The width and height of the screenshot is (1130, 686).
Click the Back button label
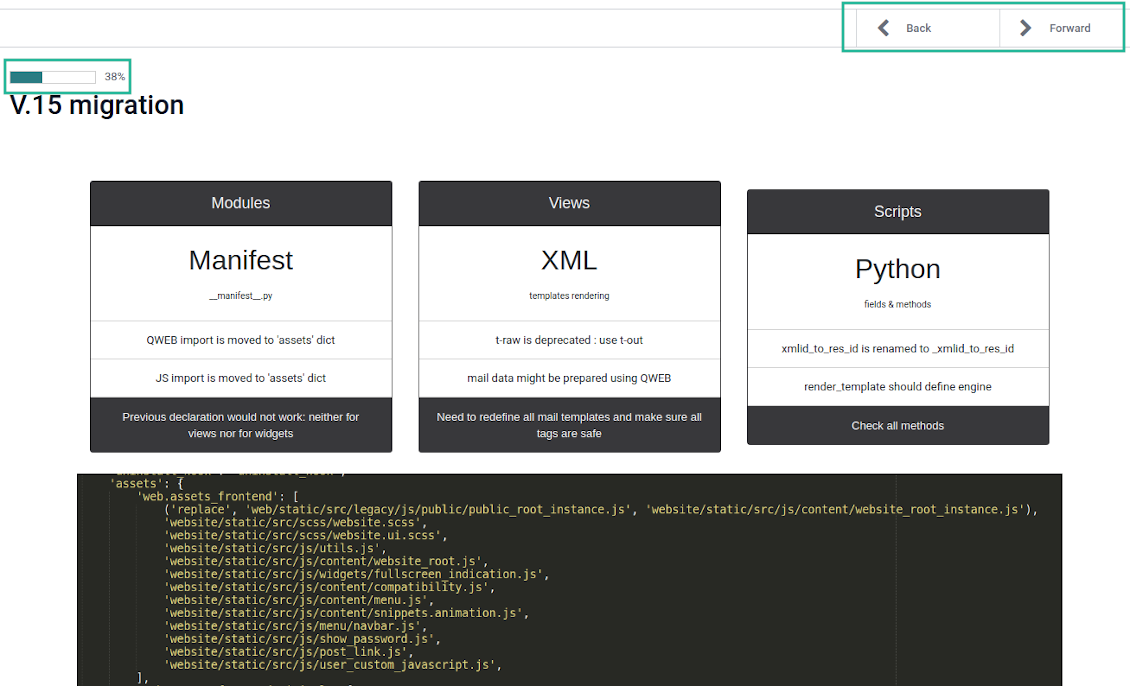click(x=918, y=28)
